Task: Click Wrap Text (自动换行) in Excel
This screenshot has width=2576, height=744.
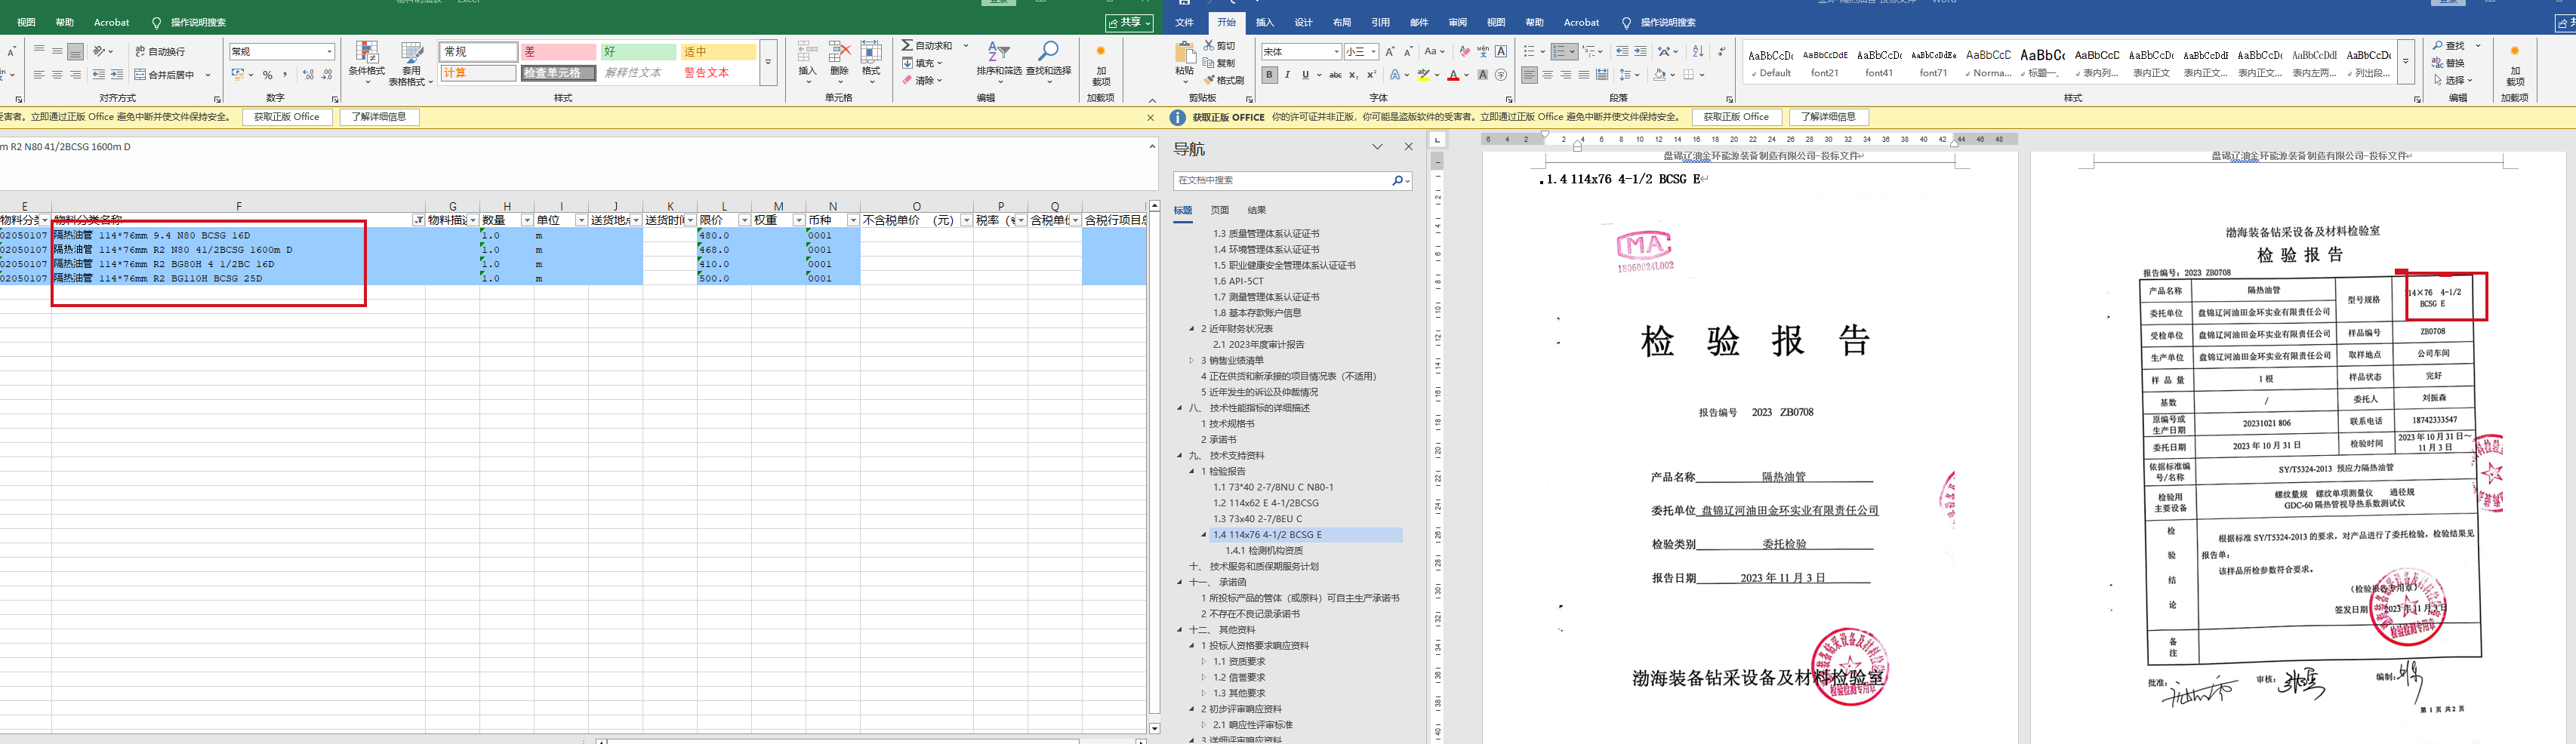Action: point(160,51)
